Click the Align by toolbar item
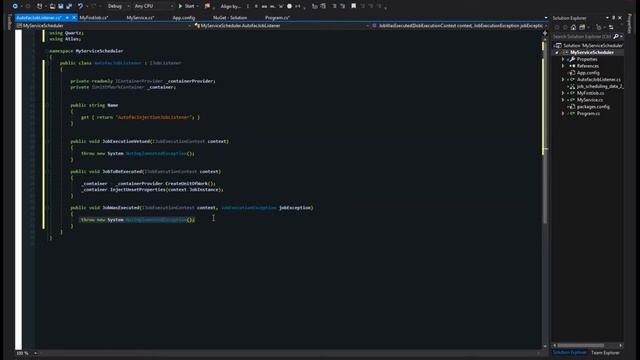 pyautogui.click(x=231, y=6)
